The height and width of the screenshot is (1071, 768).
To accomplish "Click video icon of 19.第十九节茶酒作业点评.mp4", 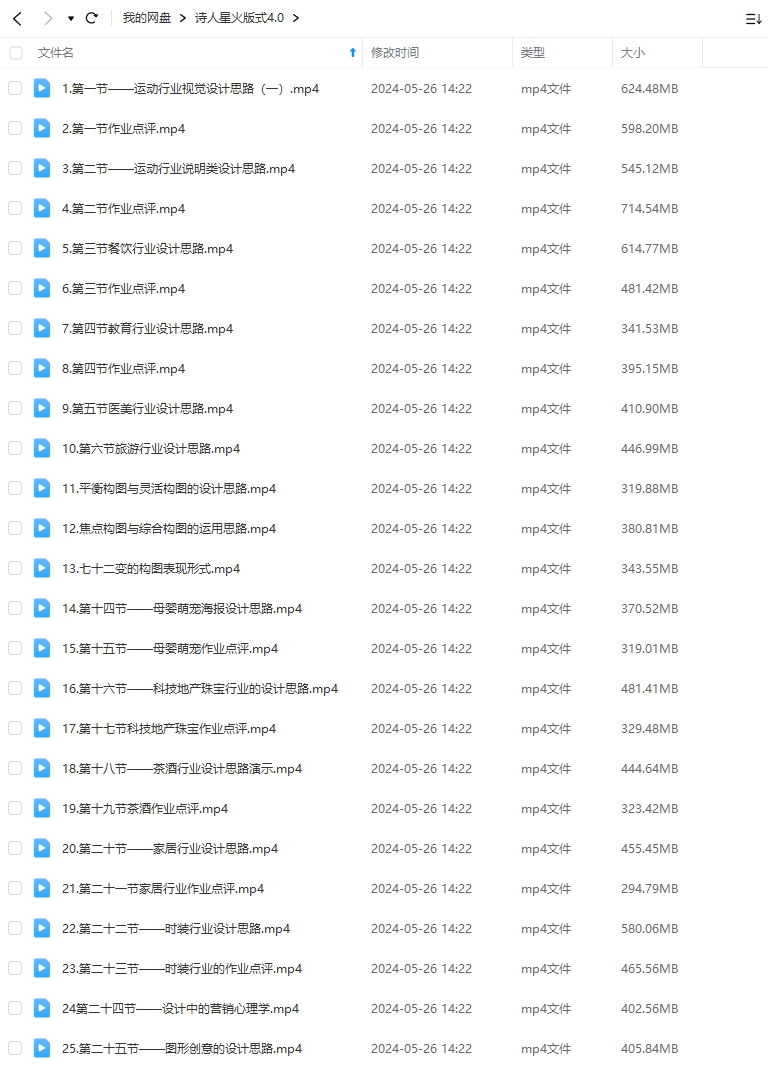I will 42,808.
